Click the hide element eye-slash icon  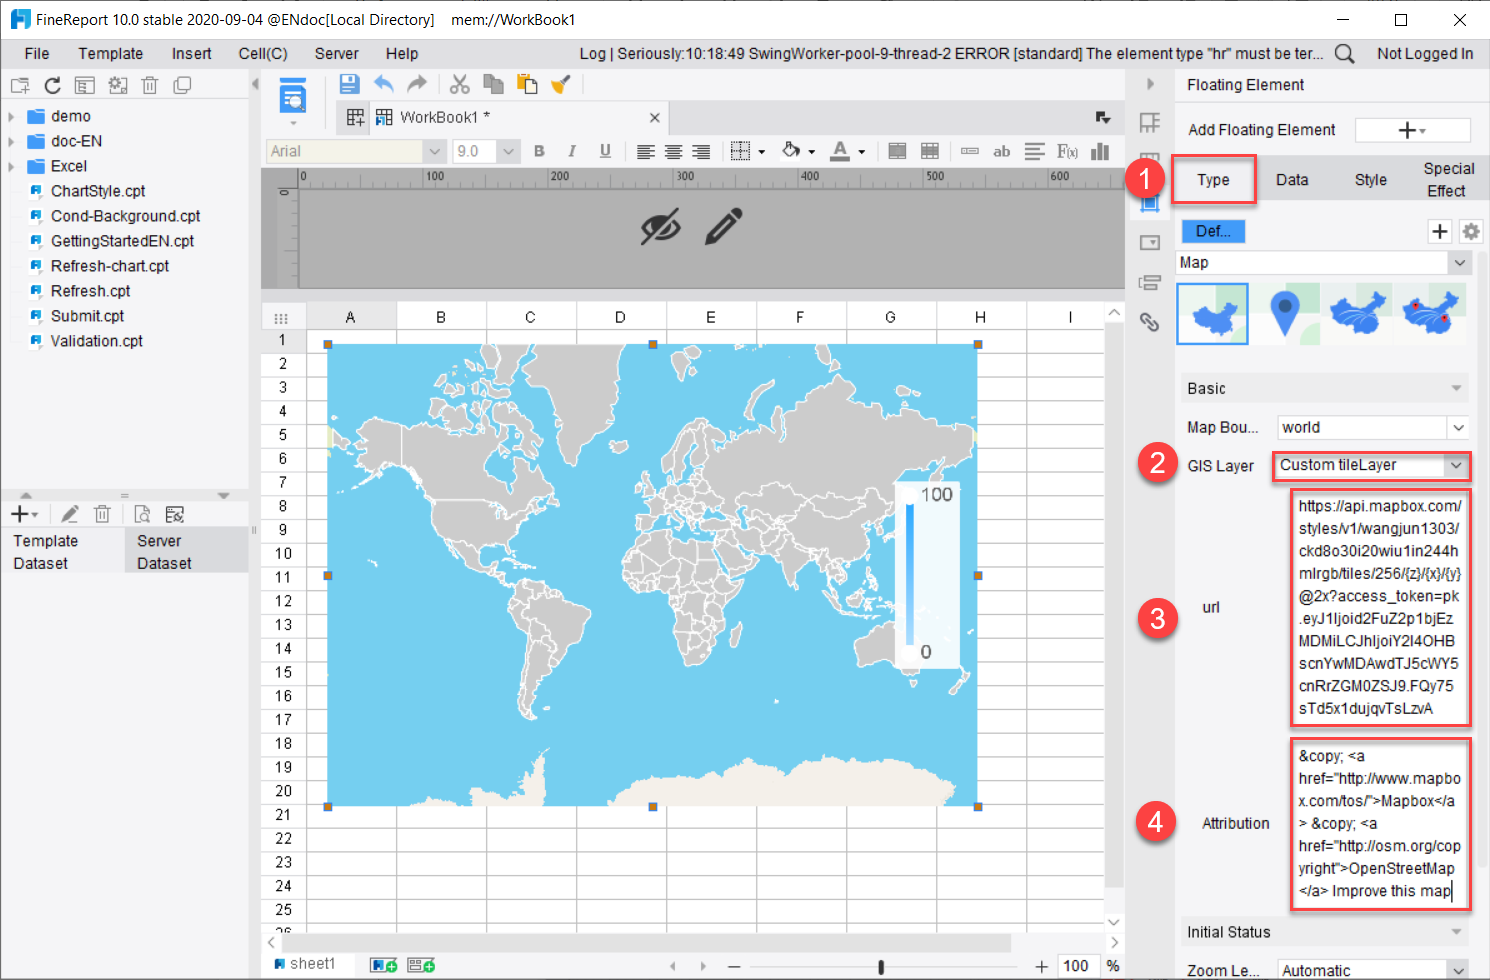pos(660,227)
